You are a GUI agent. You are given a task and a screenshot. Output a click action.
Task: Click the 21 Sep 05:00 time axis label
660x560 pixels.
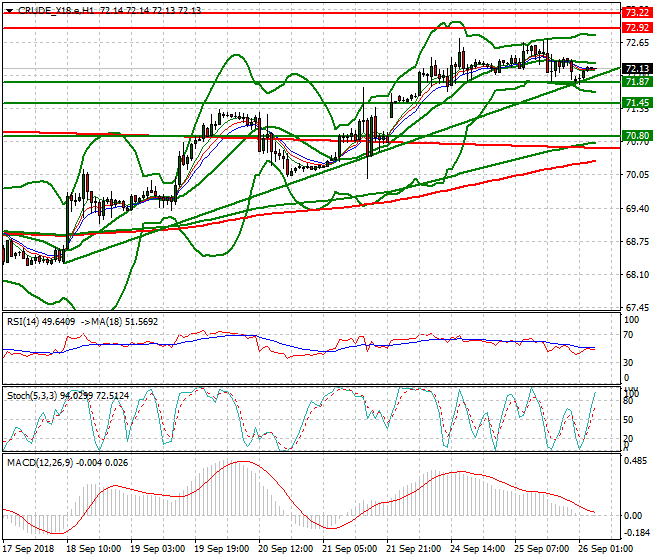click(x=350, y=549)
